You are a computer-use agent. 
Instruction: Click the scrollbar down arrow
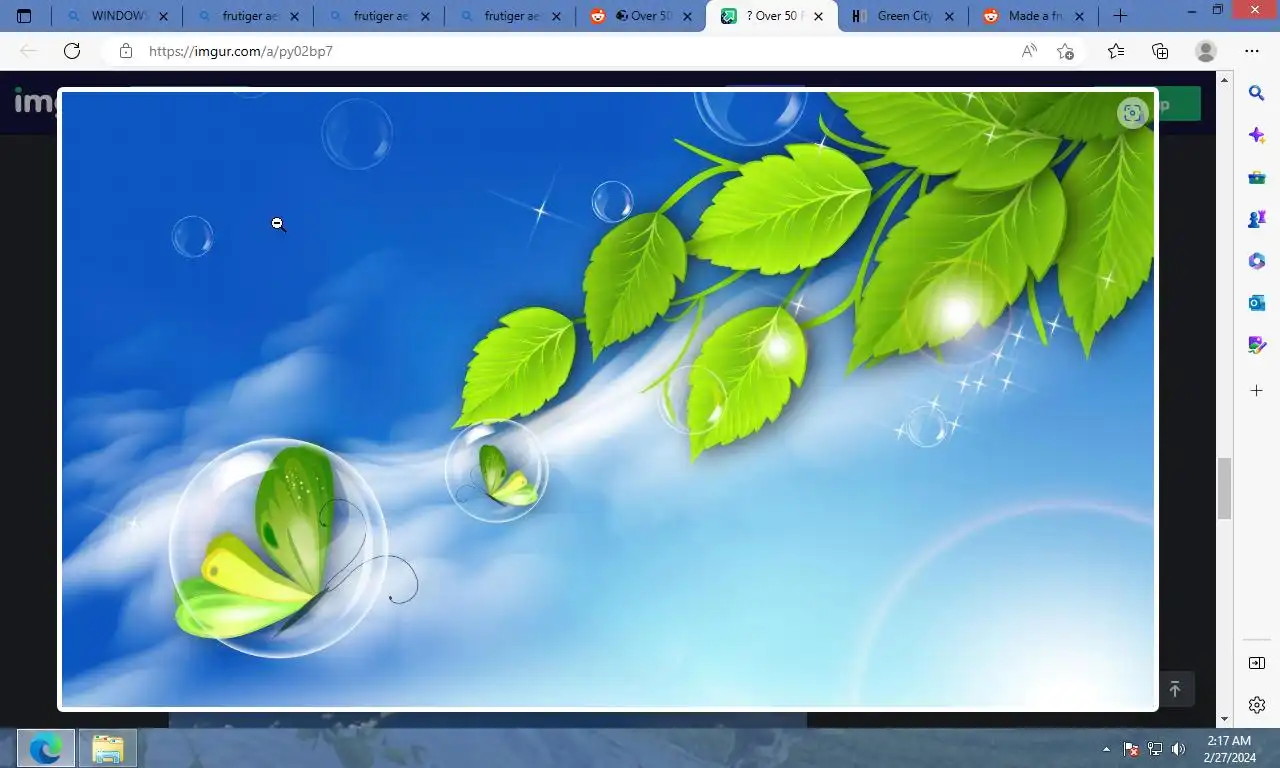click(x=1224, y=719)
